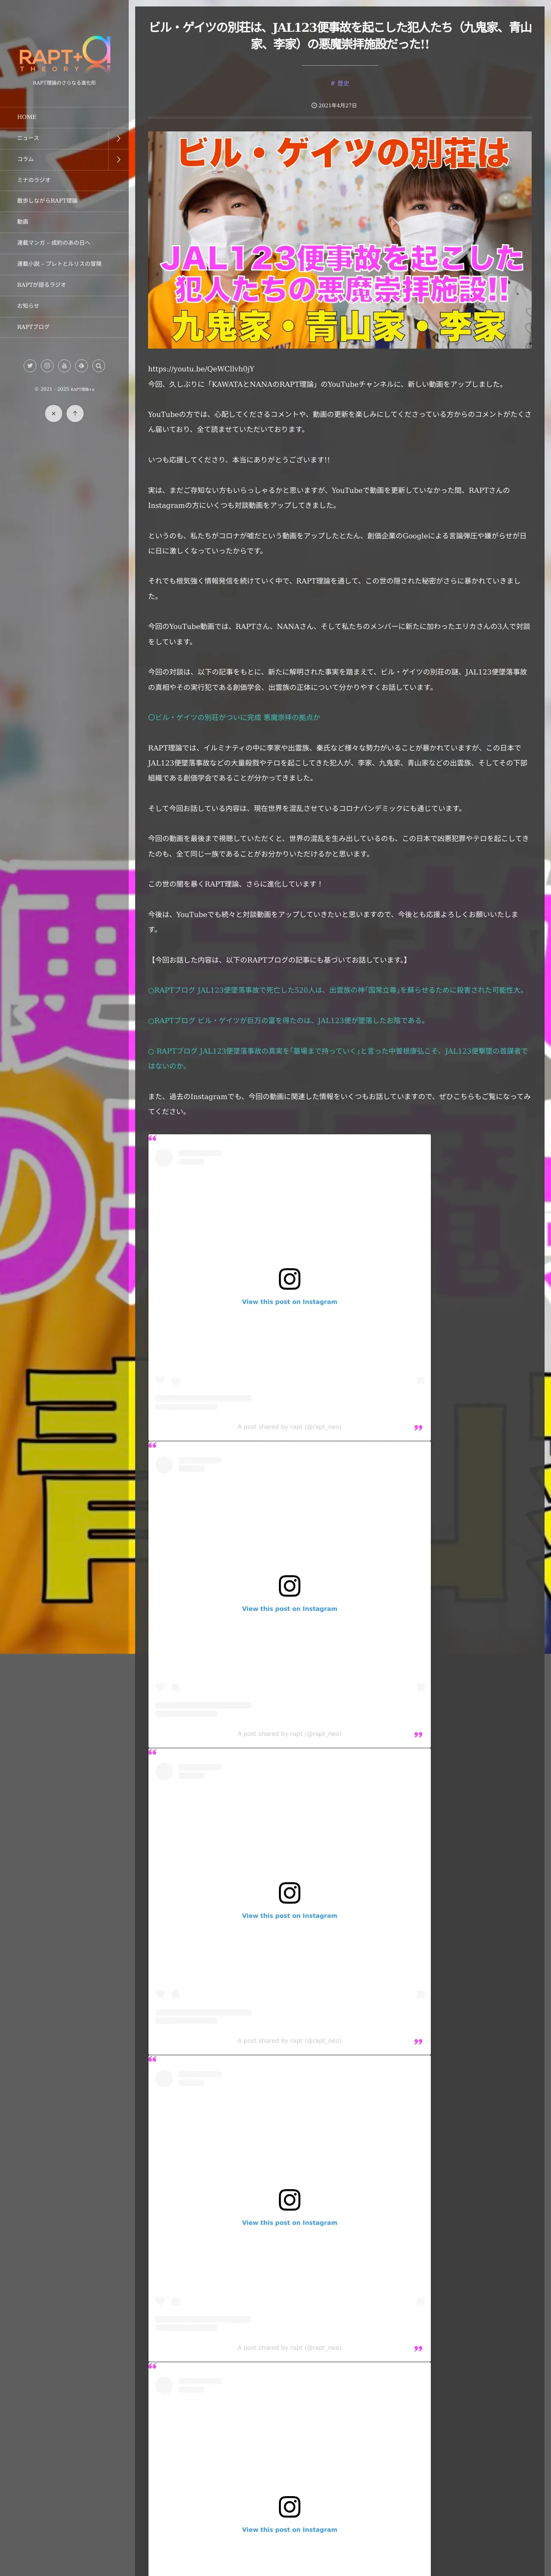Screen dimensions: 551x2576
Task: Click 'View this post on Instagram' in first embed
Action: pos(289,1302)
